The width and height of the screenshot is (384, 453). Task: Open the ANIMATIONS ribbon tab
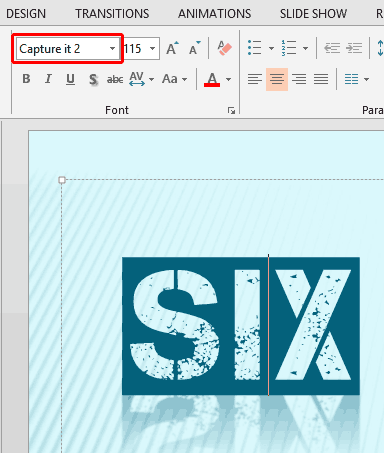(x=214, y=14)
